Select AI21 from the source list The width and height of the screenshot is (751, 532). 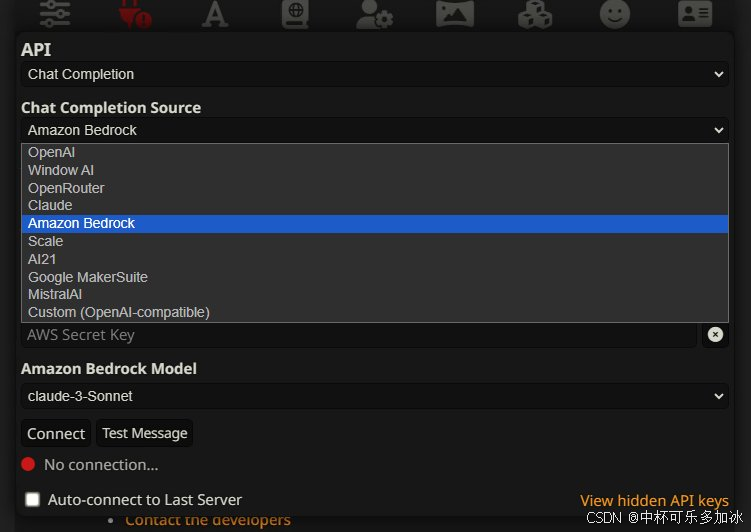tap(375, 259)
